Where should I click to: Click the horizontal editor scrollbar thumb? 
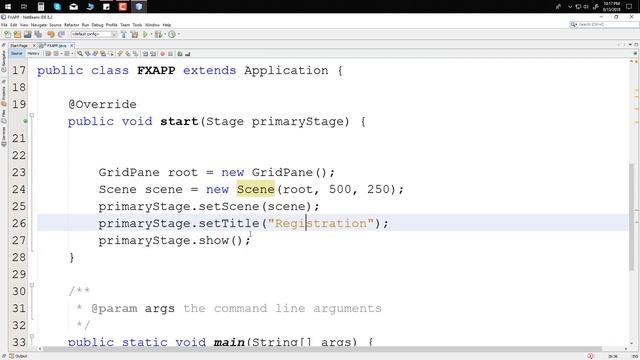tap(322, 349)
